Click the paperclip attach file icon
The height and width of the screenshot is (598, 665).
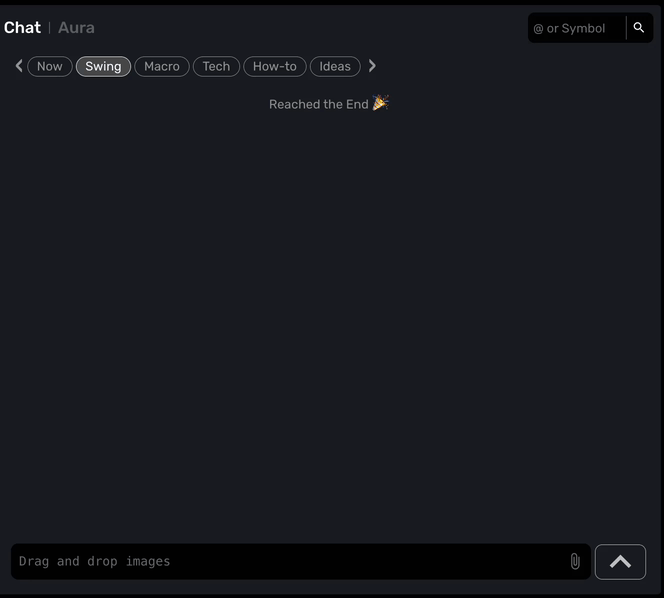[x=575, y=562]
